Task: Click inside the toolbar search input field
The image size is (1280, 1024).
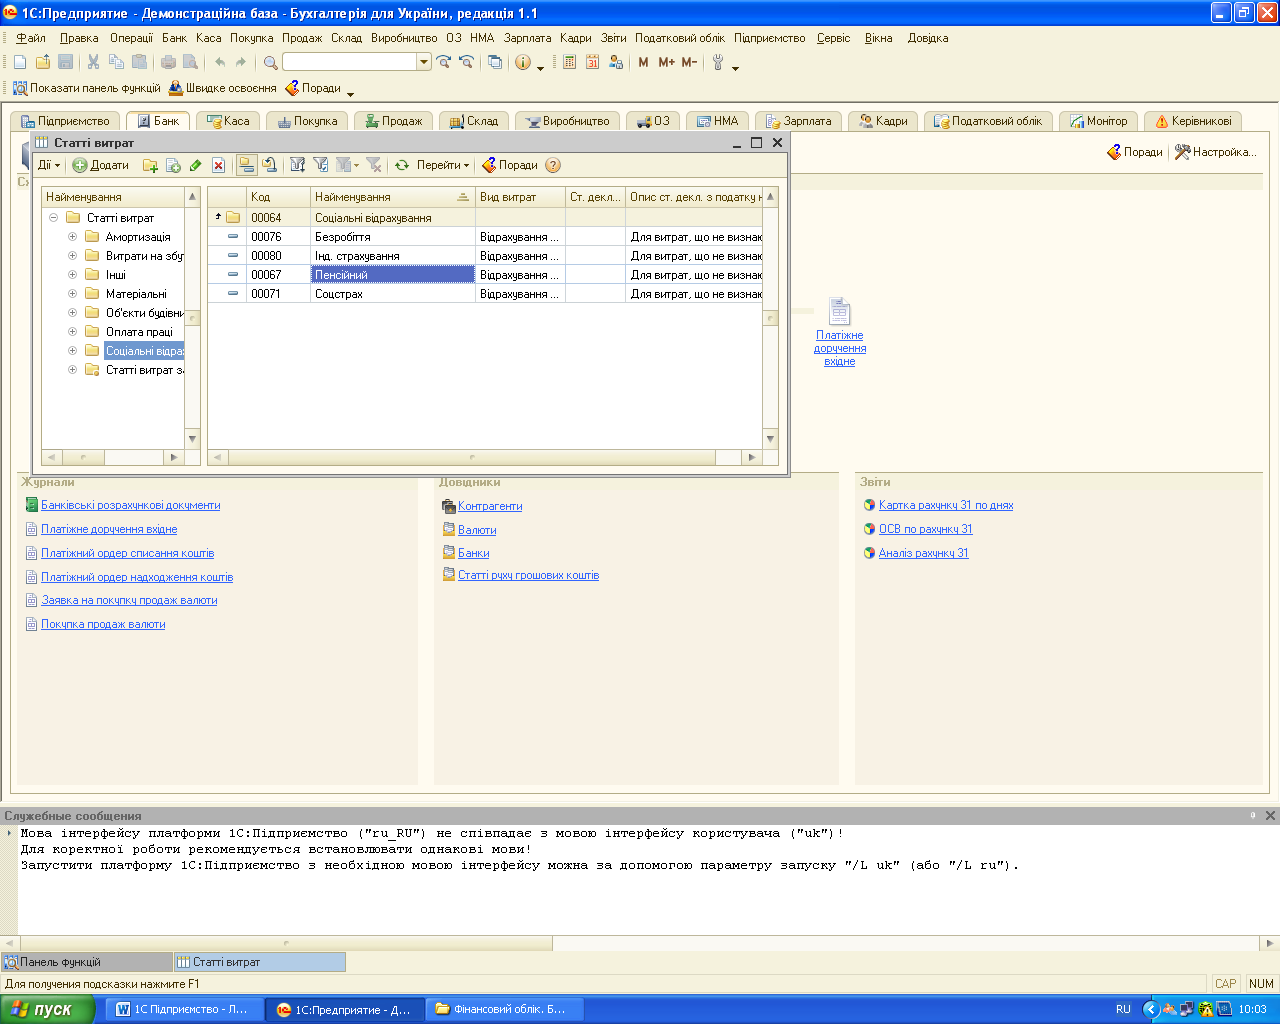Action: pos(350,62)
